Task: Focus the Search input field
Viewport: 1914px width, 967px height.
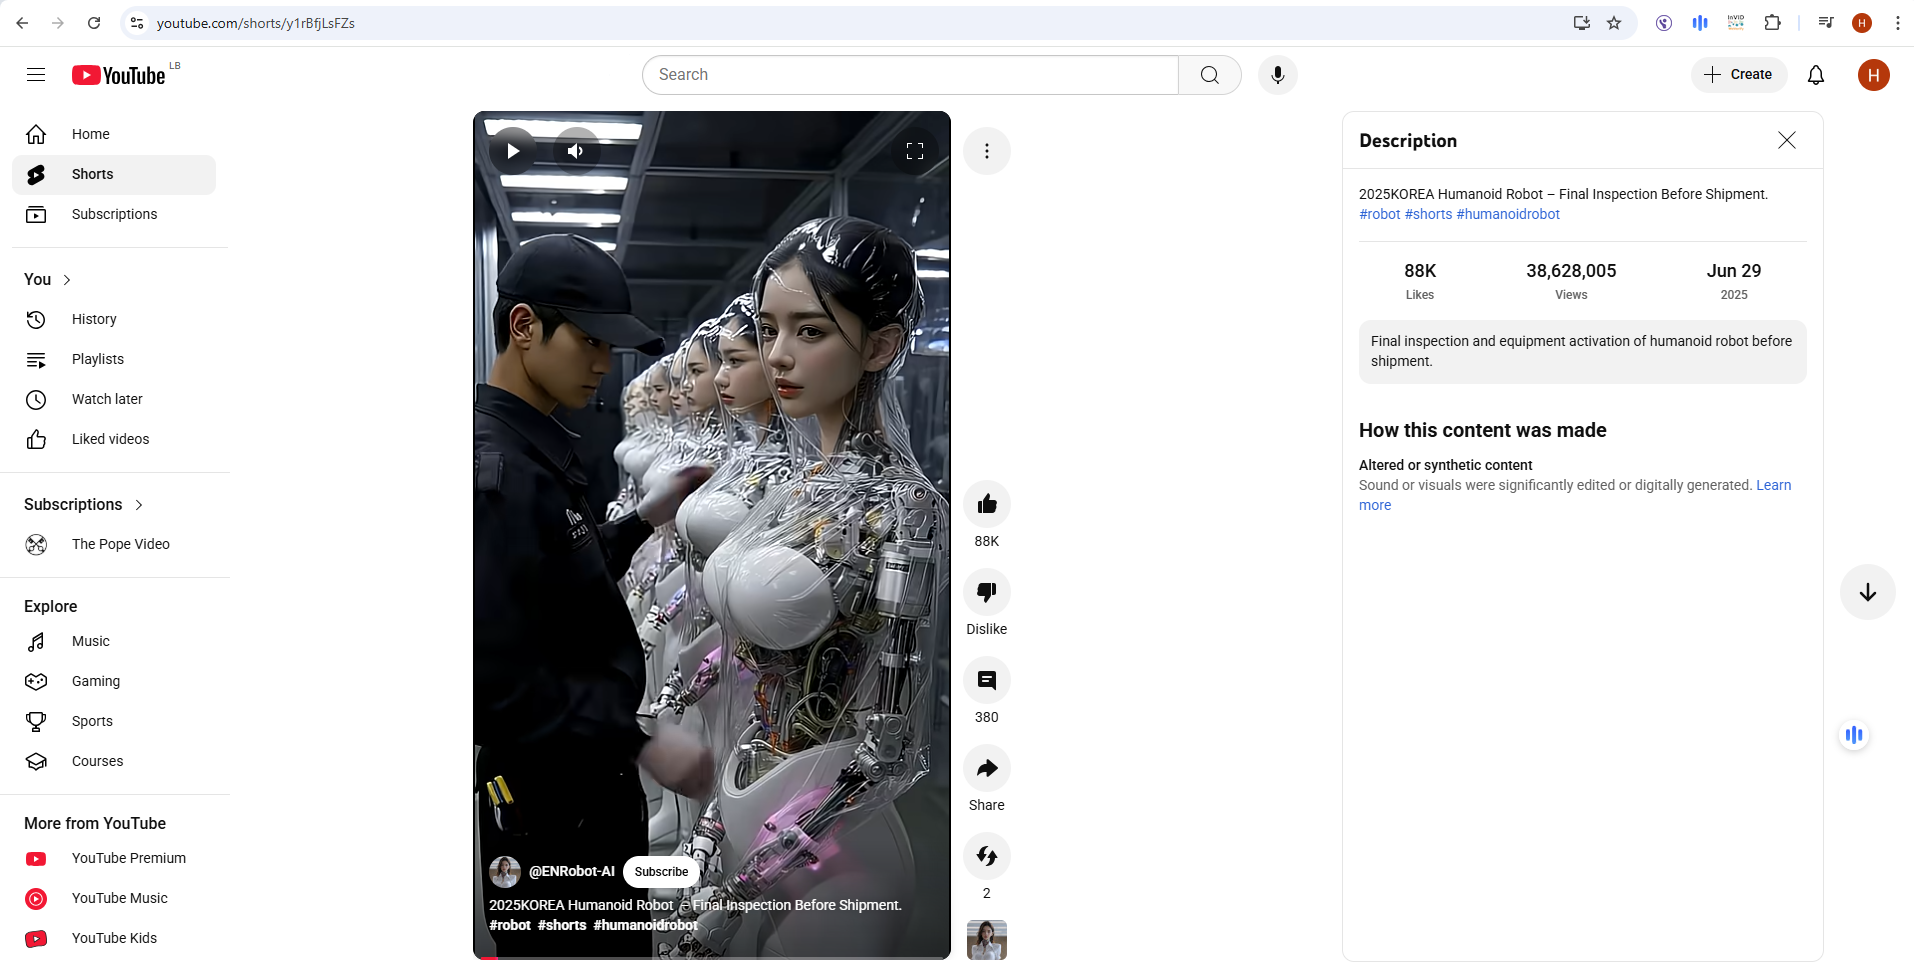Action: [x=910, y=75]
